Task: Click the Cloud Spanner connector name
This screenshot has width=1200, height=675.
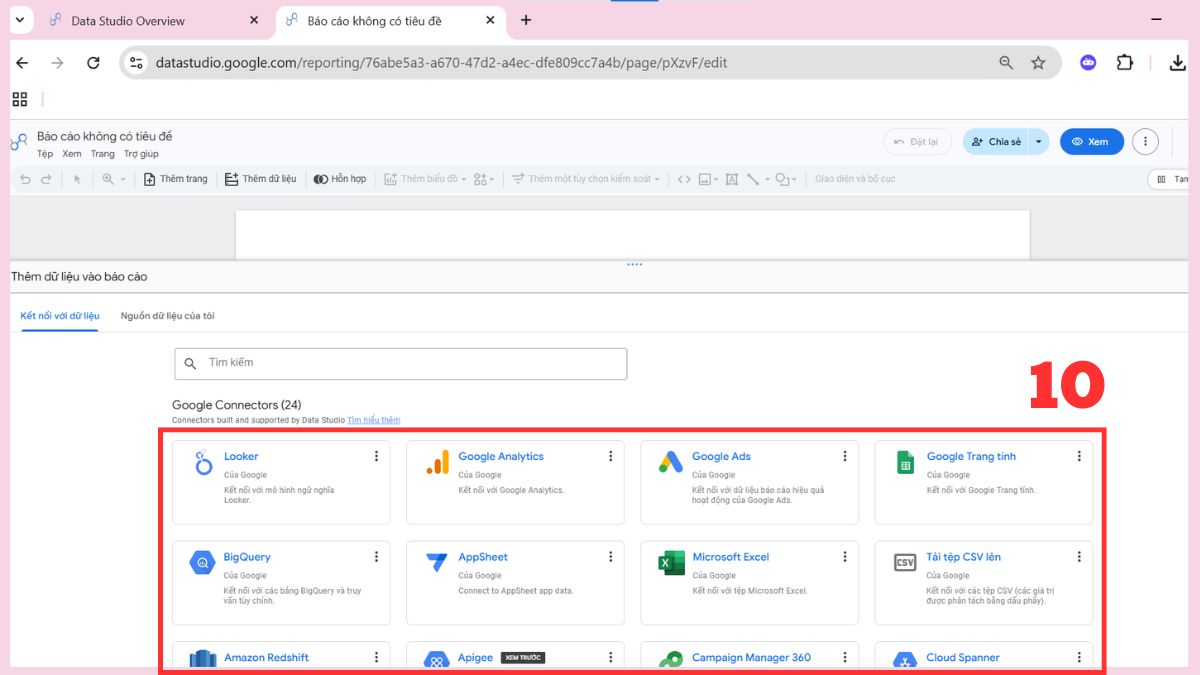Action: [x=963, y=658]
